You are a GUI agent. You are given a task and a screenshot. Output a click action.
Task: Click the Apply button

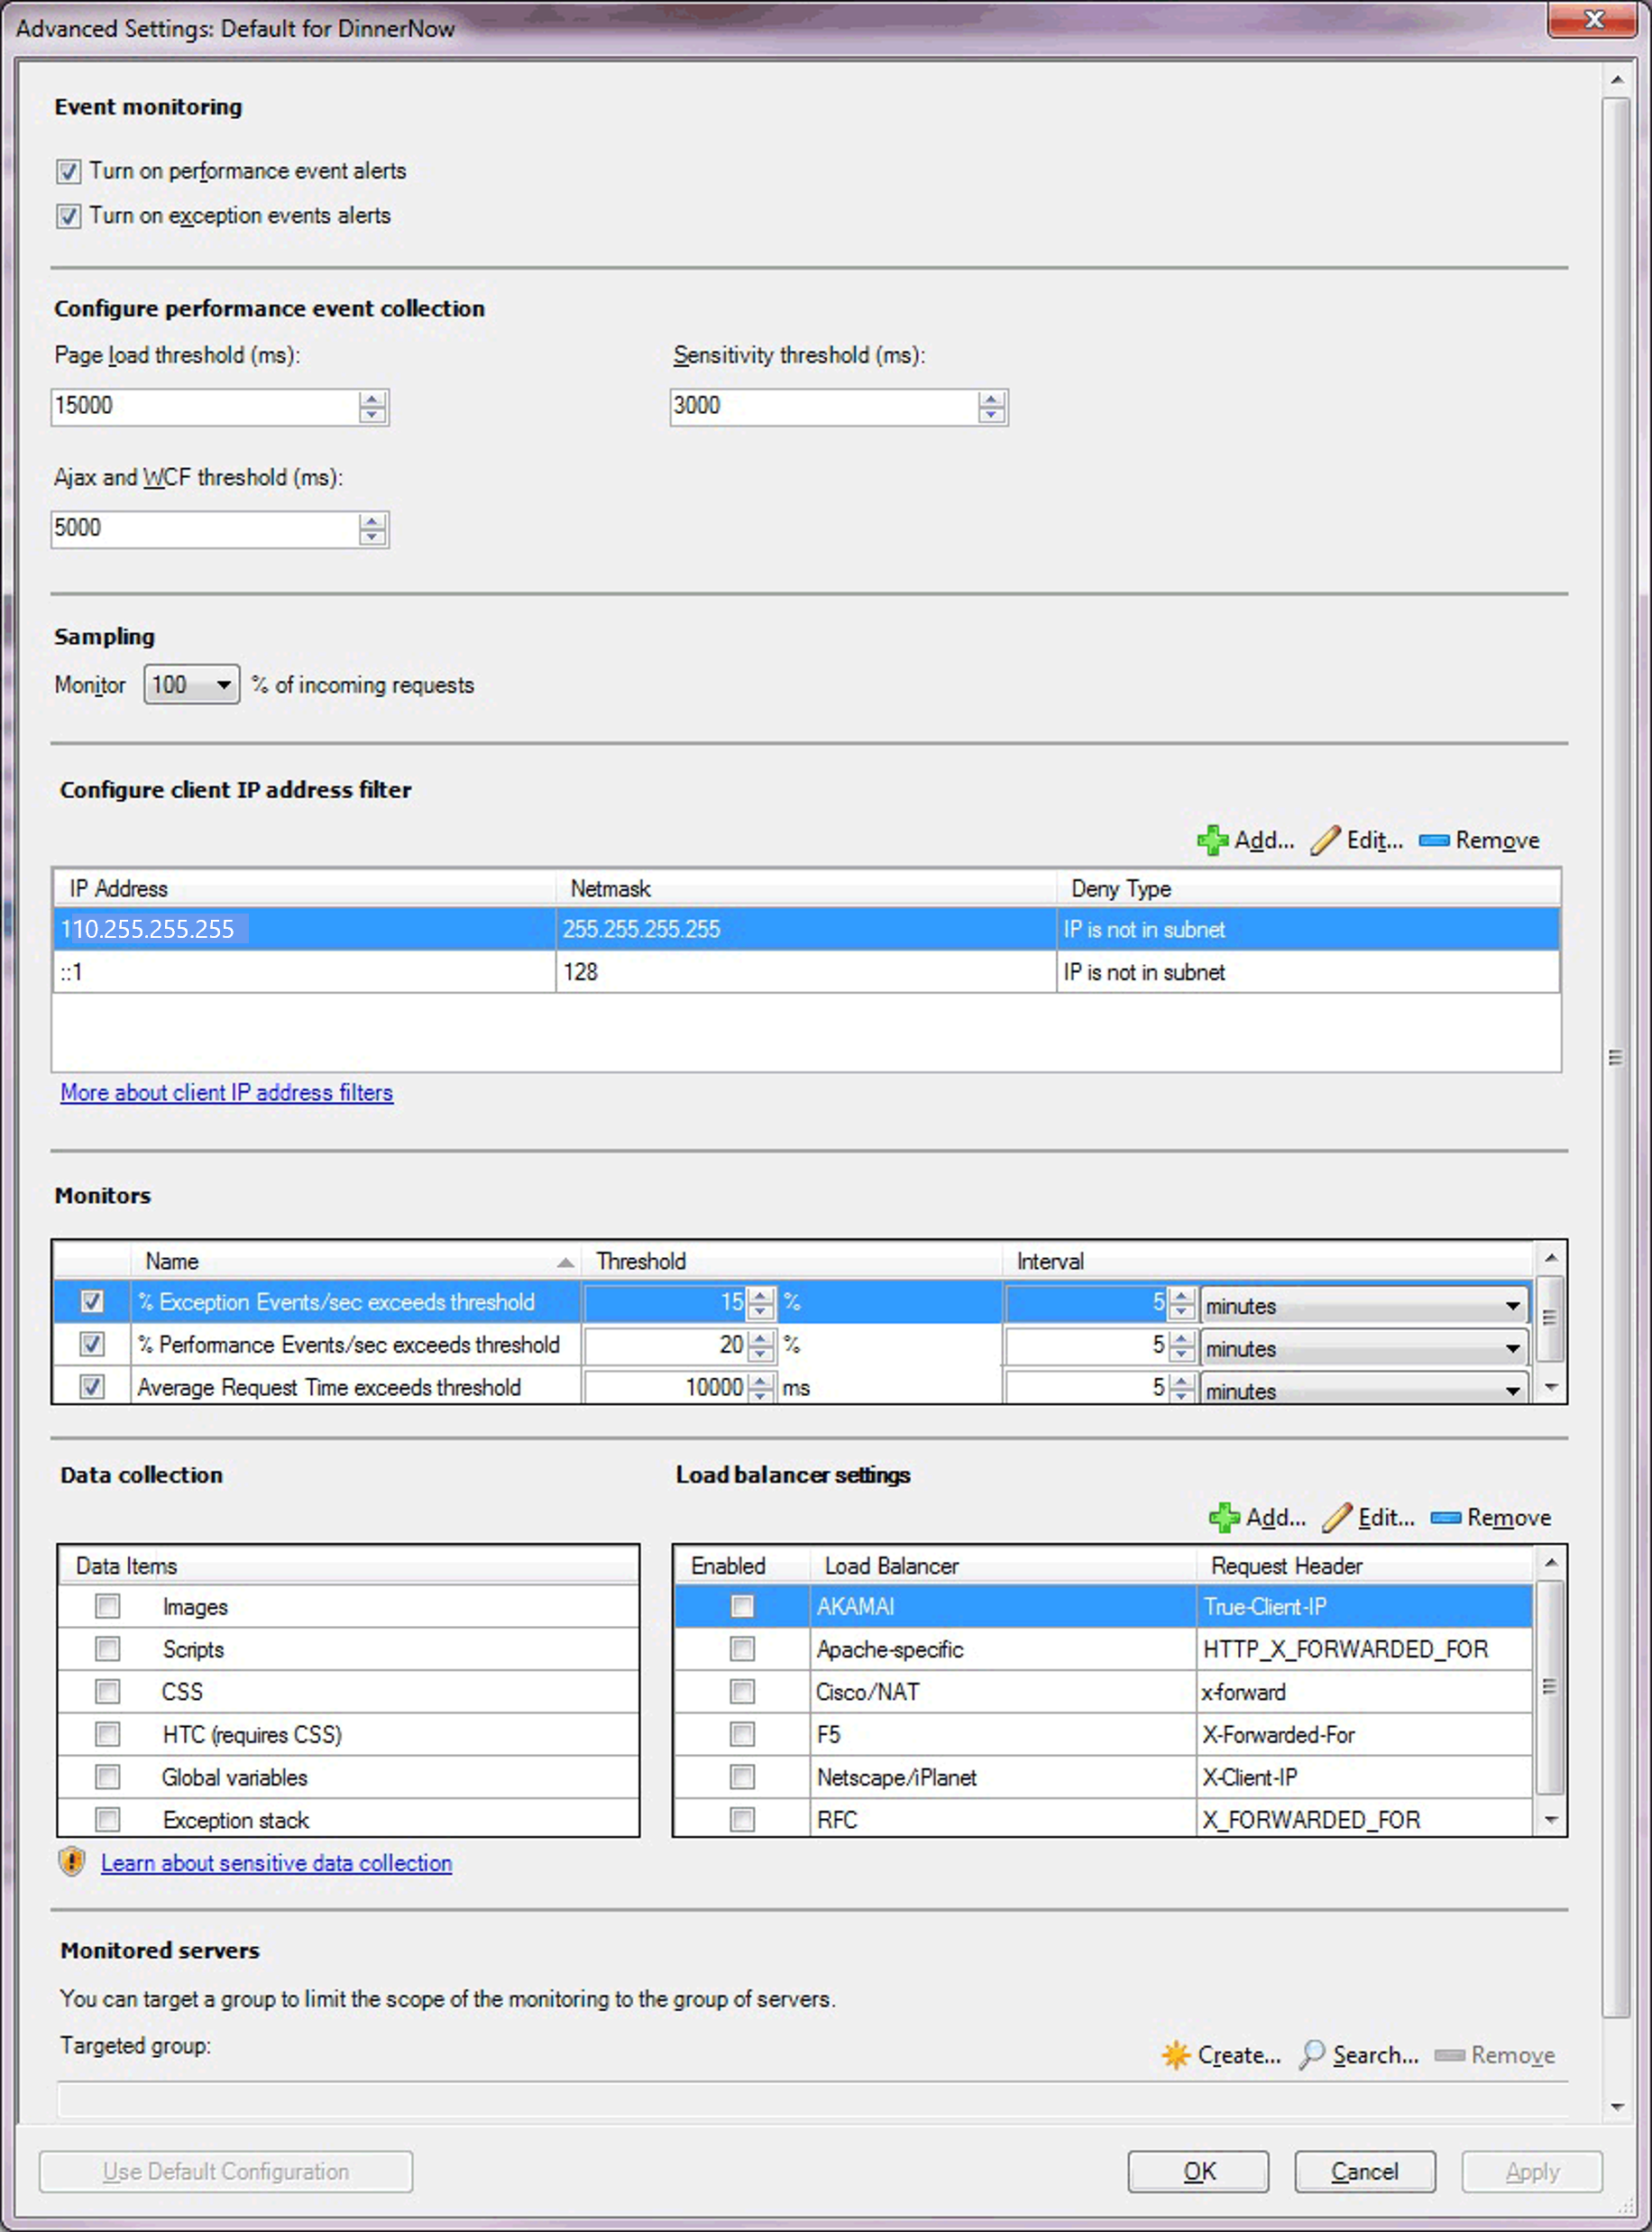click(x=1532, y=2171)
